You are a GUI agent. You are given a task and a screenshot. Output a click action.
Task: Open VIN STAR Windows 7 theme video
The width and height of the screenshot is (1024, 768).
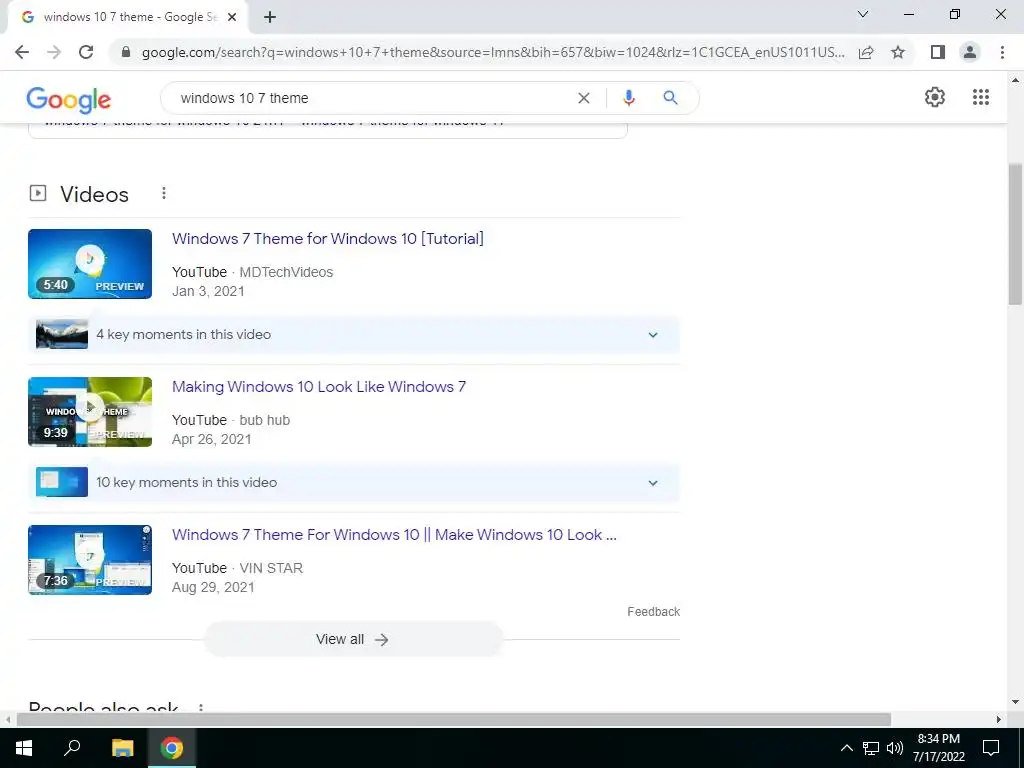(x=394, y=535)
